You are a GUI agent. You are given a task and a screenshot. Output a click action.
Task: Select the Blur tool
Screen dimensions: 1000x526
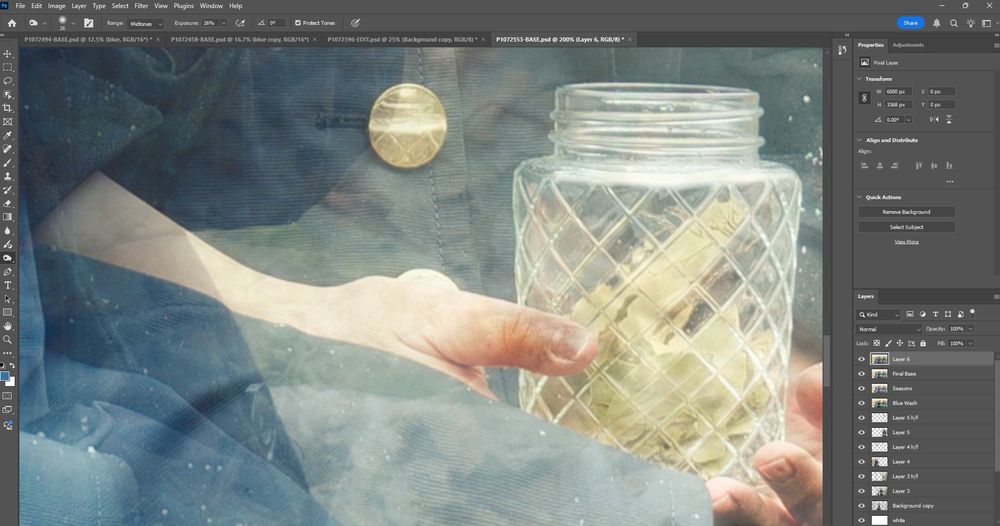pyautogui.click(x=8, y=231)
